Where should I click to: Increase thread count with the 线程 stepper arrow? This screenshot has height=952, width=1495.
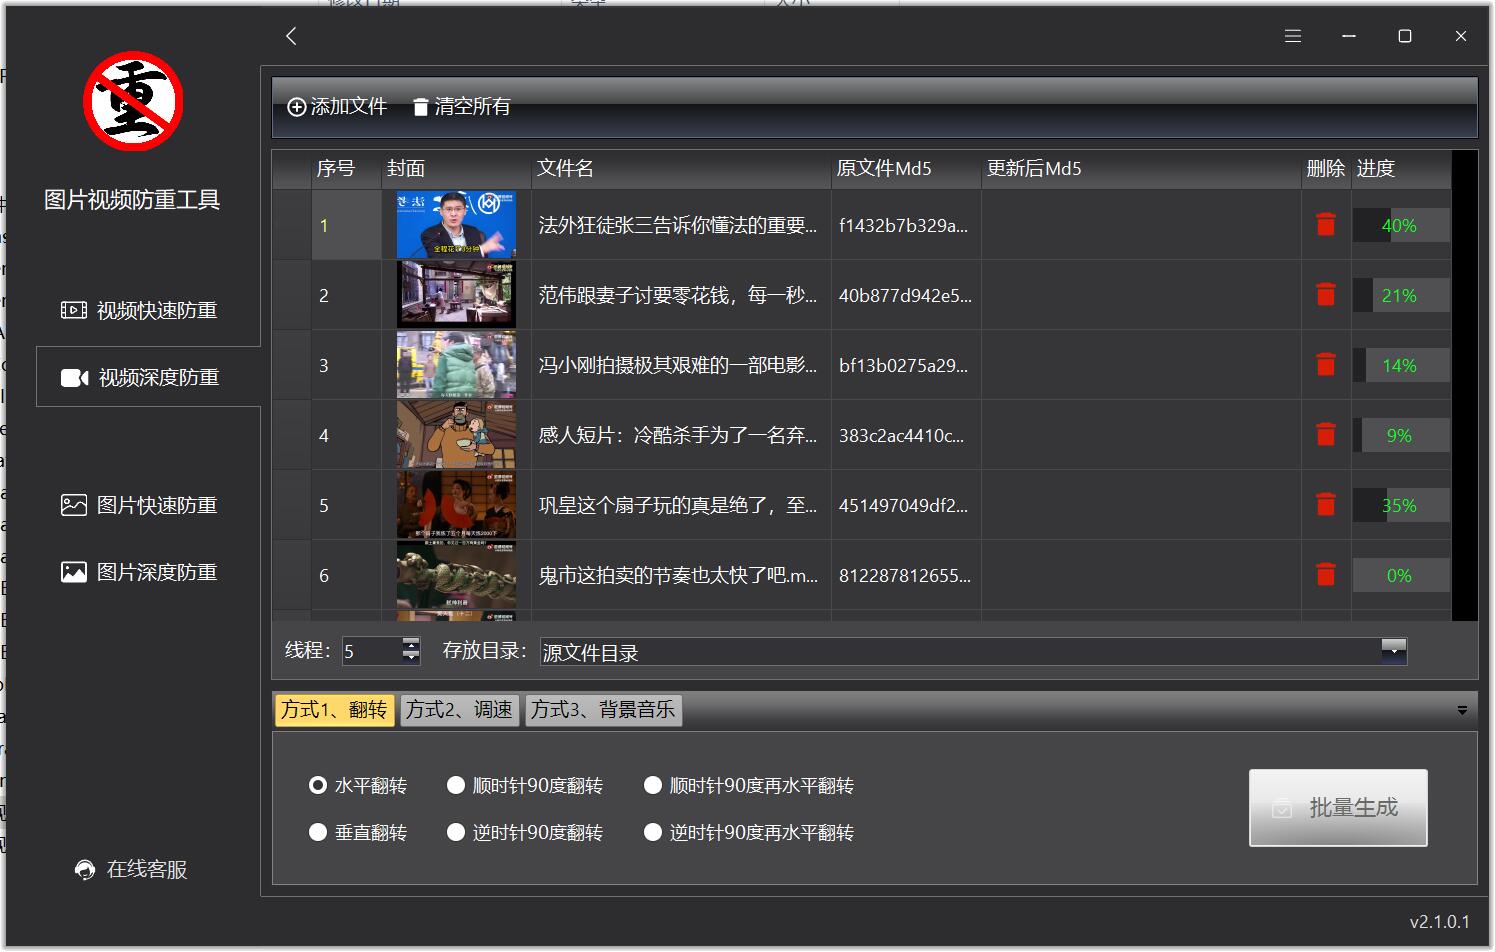point(410,645)
